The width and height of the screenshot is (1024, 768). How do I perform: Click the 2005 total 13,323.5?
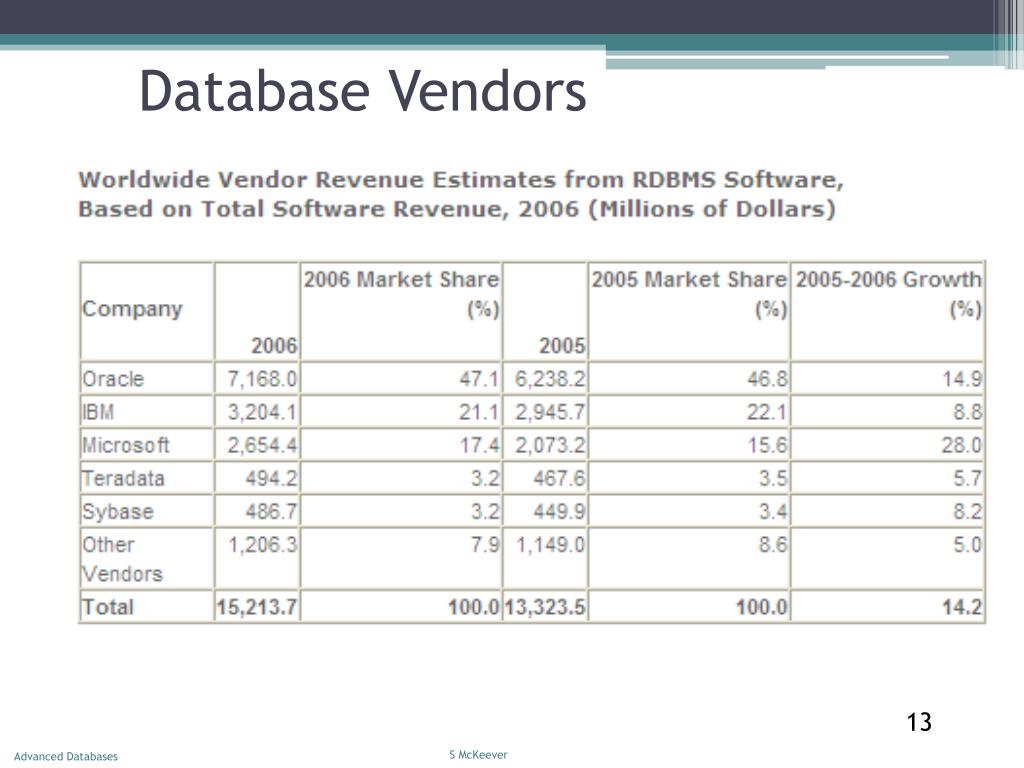[545, 607]
